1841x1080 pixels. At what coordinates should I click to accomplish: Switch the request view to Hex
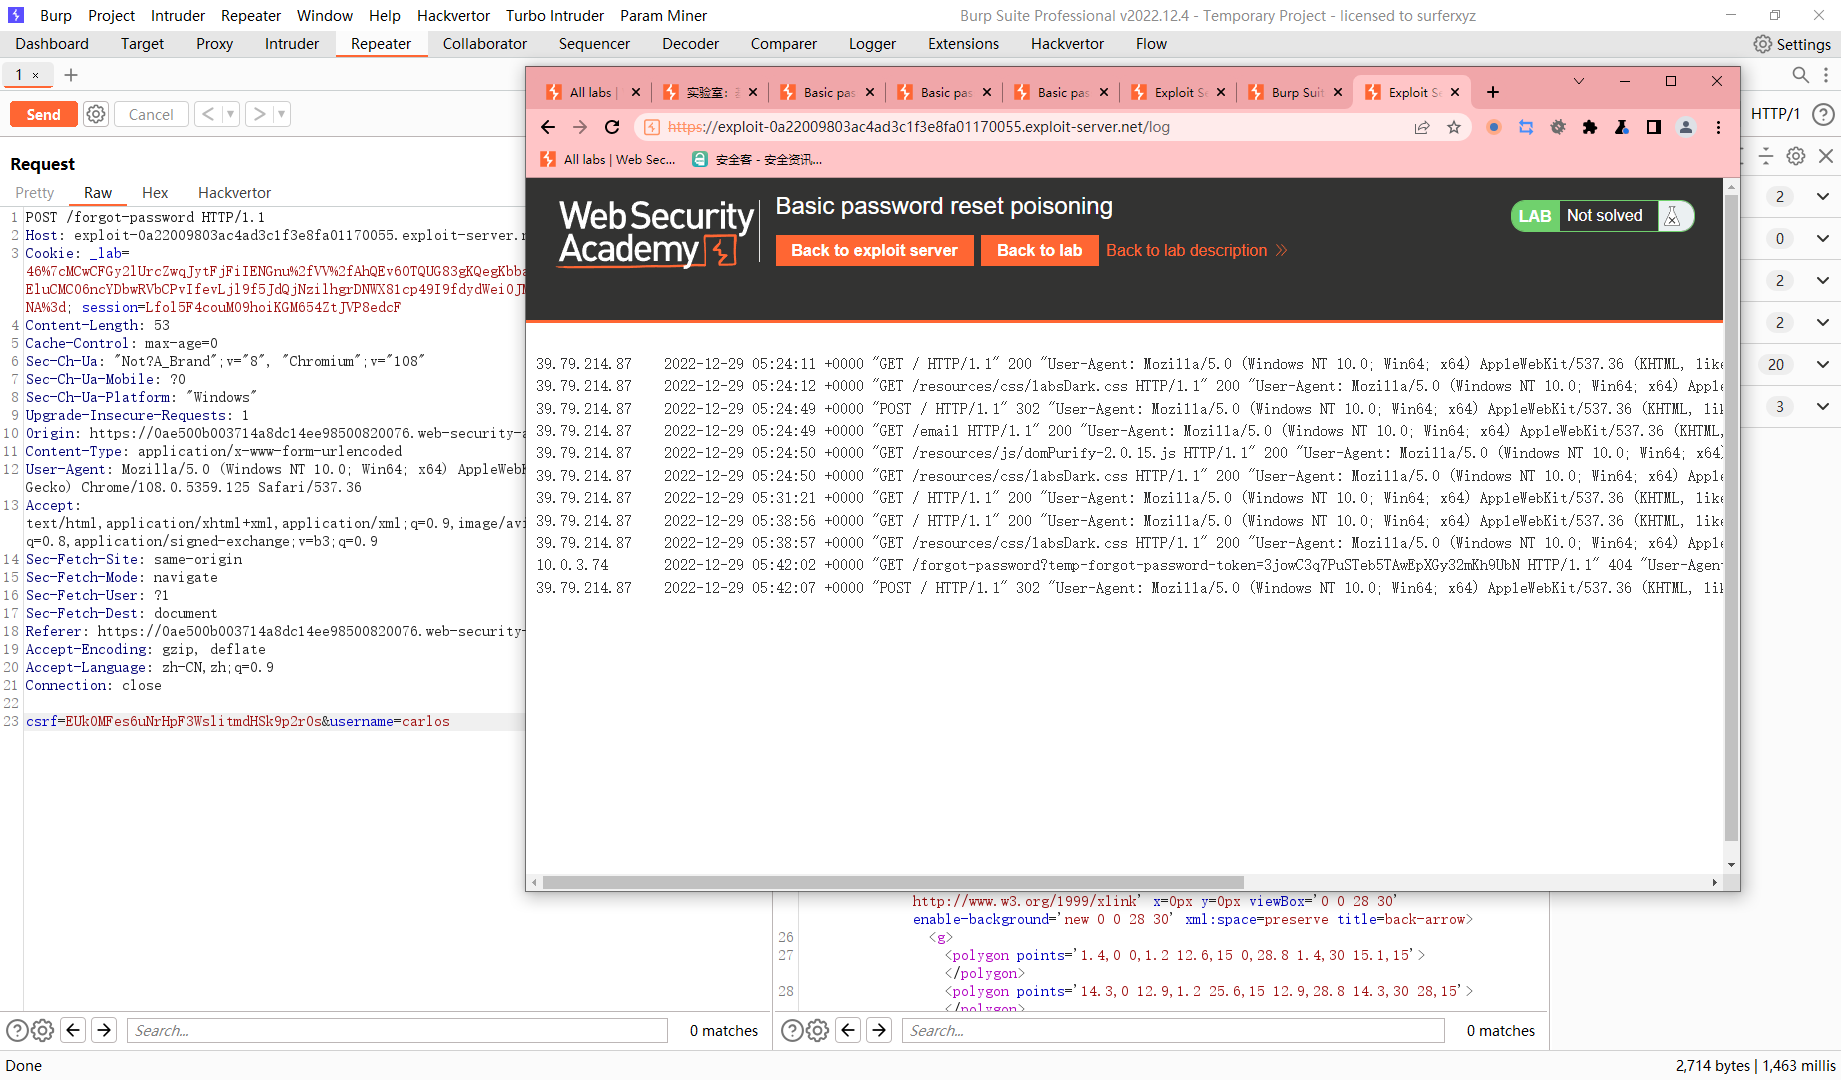tap(155, 192)
